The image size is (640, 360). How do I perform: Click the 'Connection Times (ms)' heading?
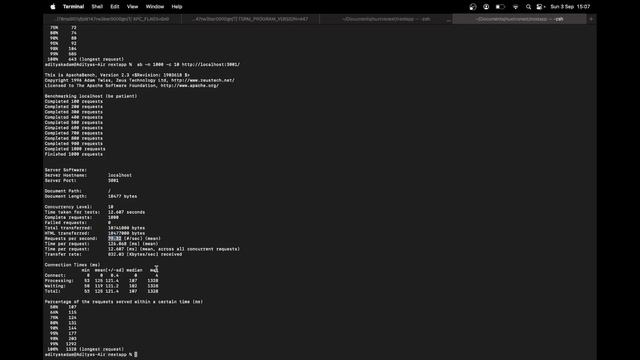[x=72, y=265]
